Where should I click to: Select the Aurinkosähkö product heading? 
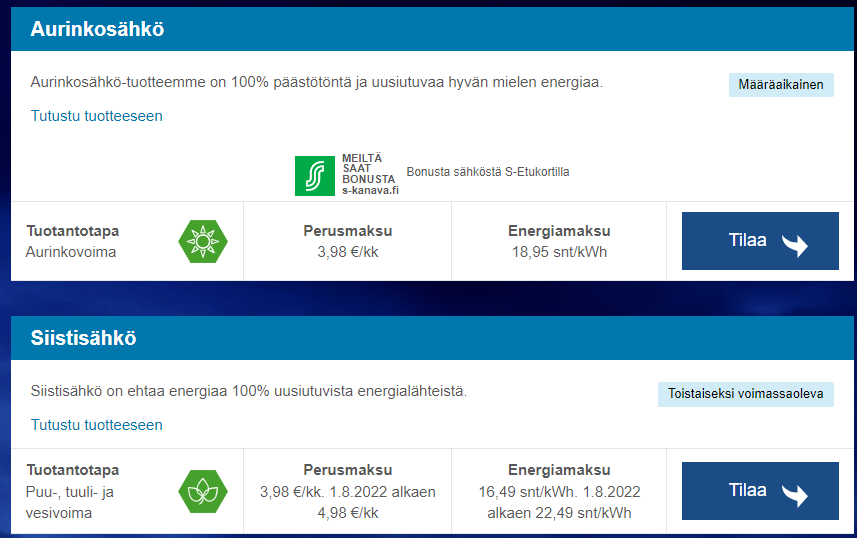(97, 30)
